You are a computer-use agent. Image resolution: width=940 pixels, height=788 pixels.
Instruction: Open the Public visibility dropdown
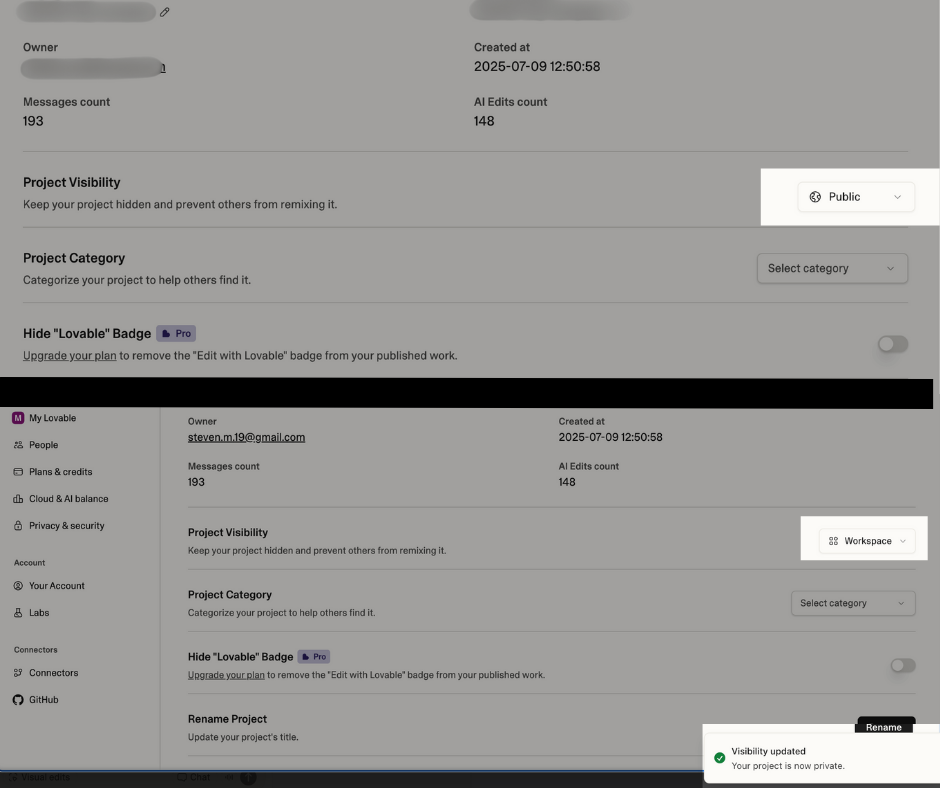855,197
